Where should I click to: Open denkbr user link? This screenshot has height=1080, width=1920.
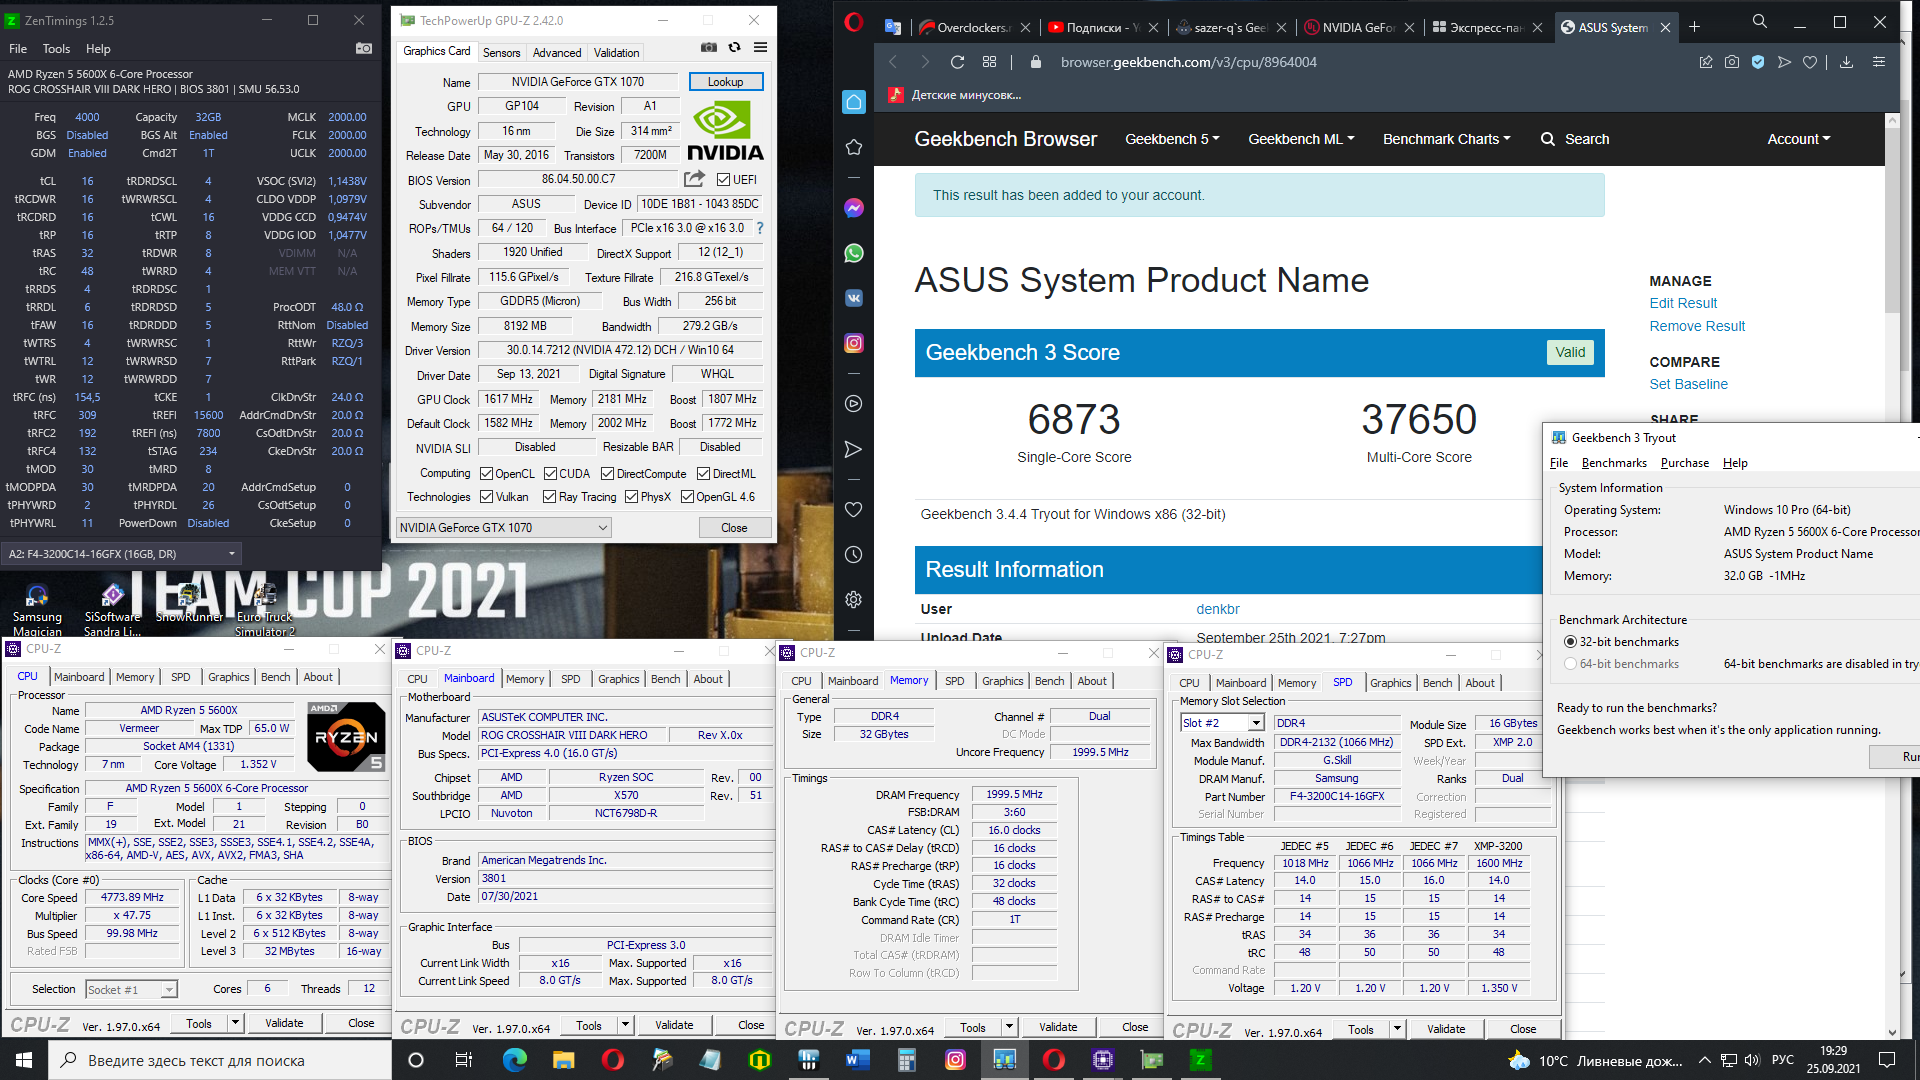coord(1217,609)
